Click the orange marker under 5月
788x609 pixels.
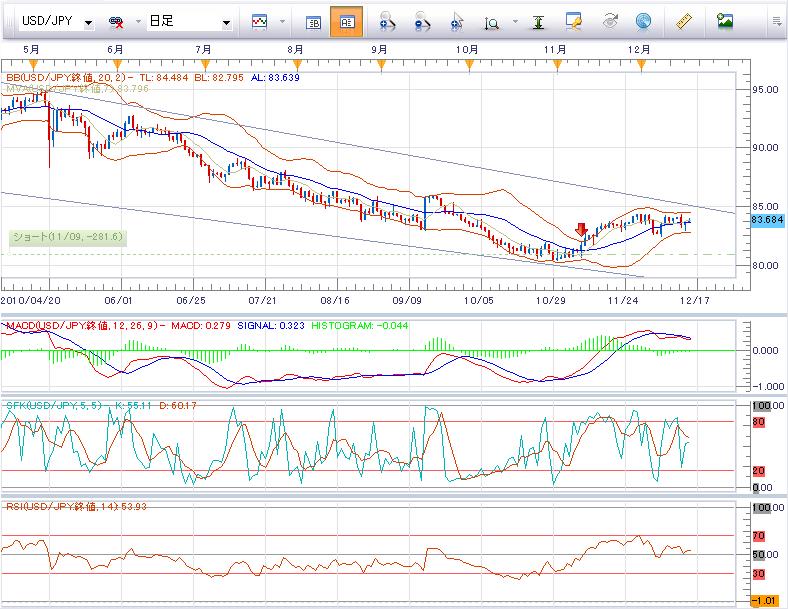[x=33, y=64]
